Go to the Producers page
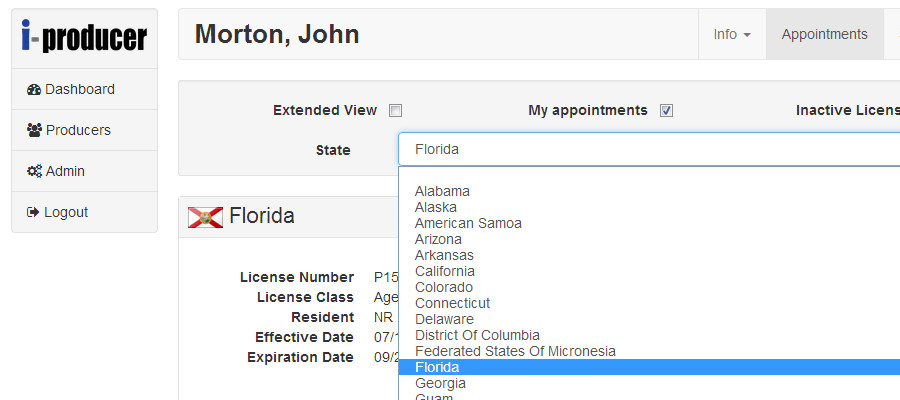This screenshot has height=400, width=900. click(x=78, y=130)
